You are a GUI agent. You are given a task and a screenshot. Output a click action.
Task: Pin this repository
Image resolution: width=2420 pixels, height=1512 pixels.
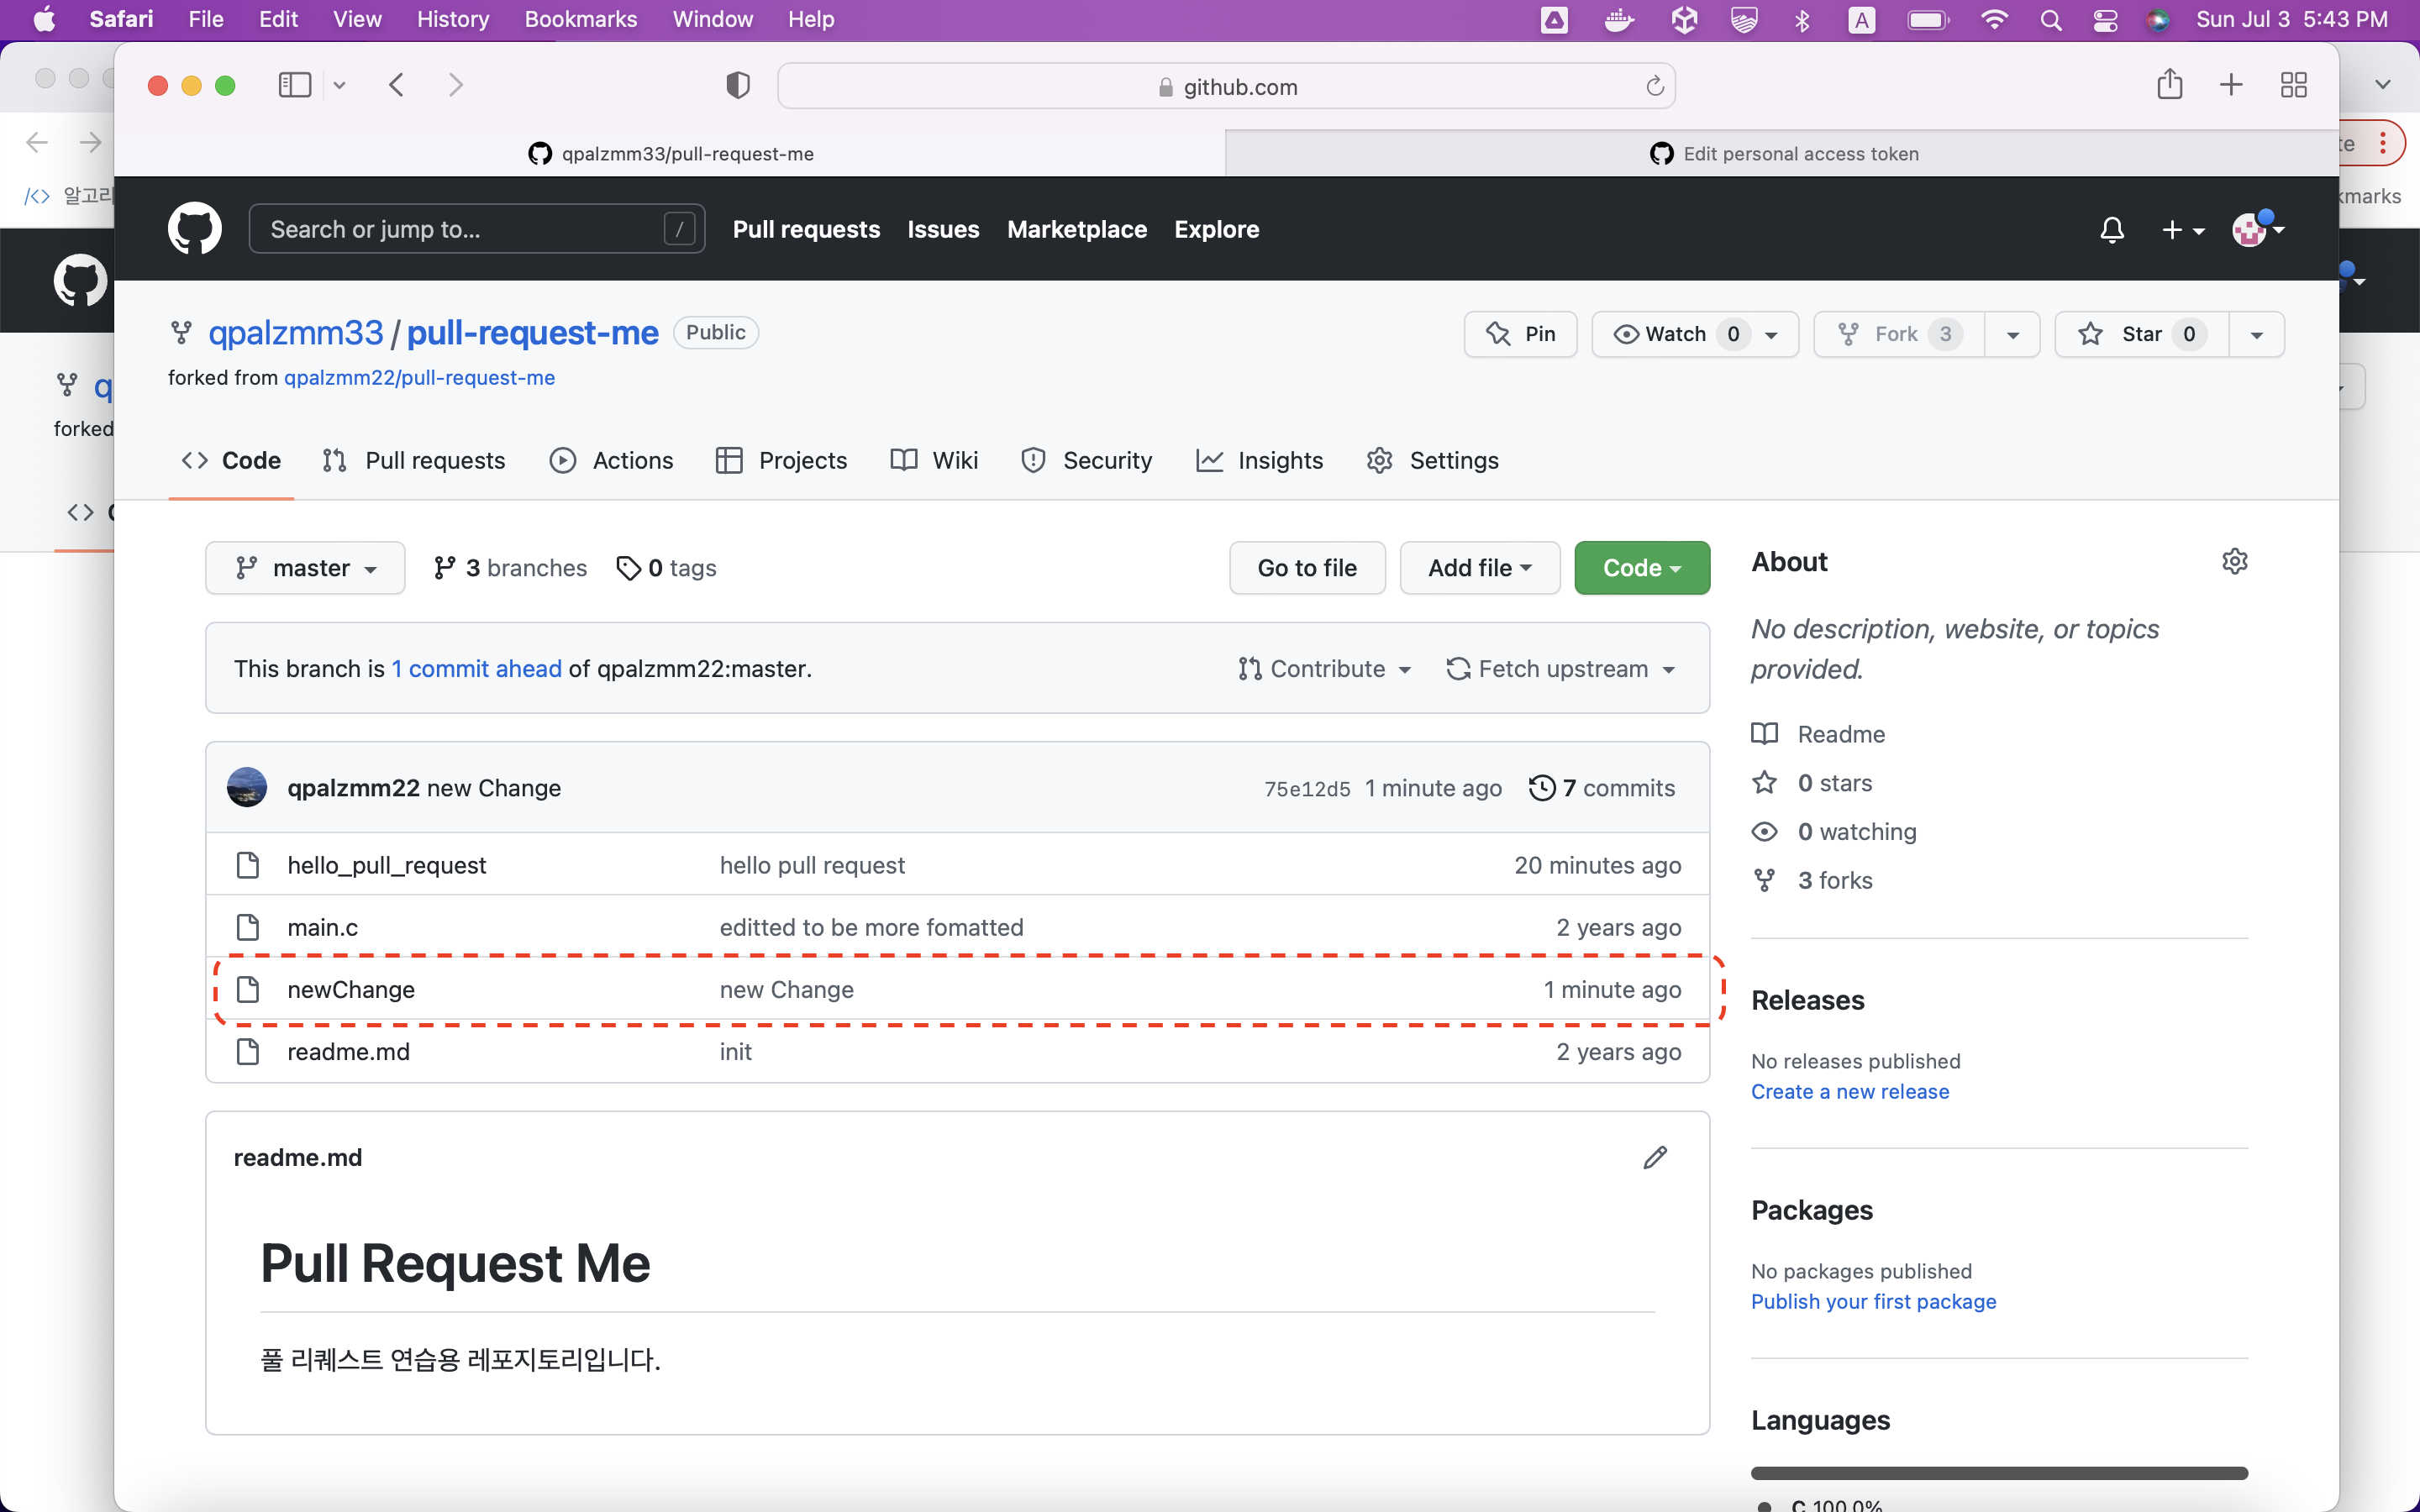(x=1520, y=334)
